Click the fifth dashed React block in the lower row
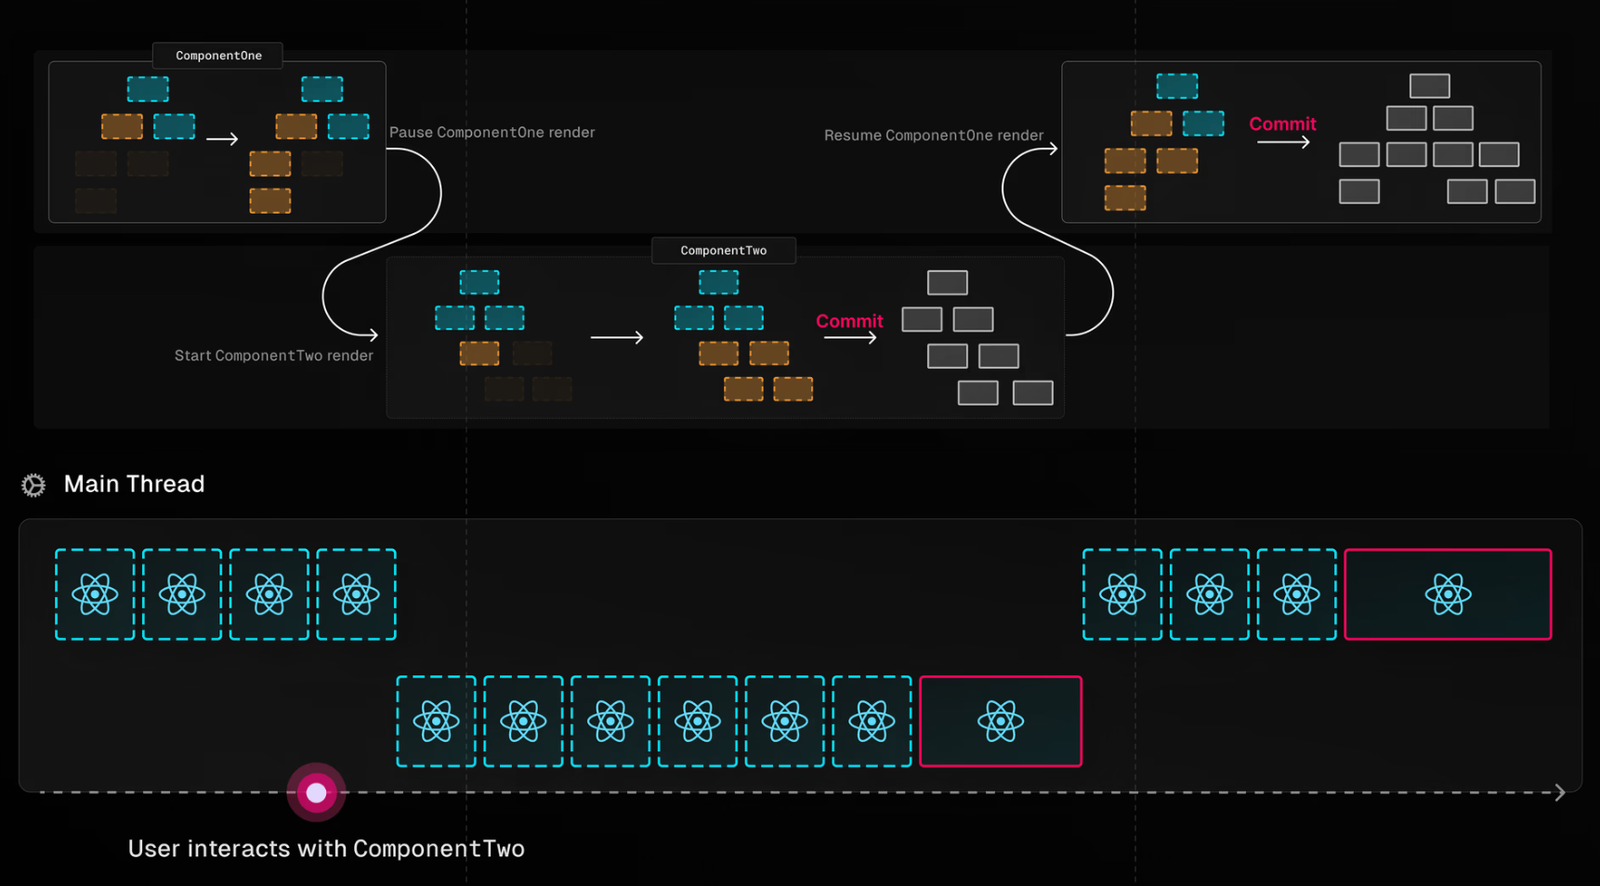This screenshot has height=886, width=1600. [785, 722]
